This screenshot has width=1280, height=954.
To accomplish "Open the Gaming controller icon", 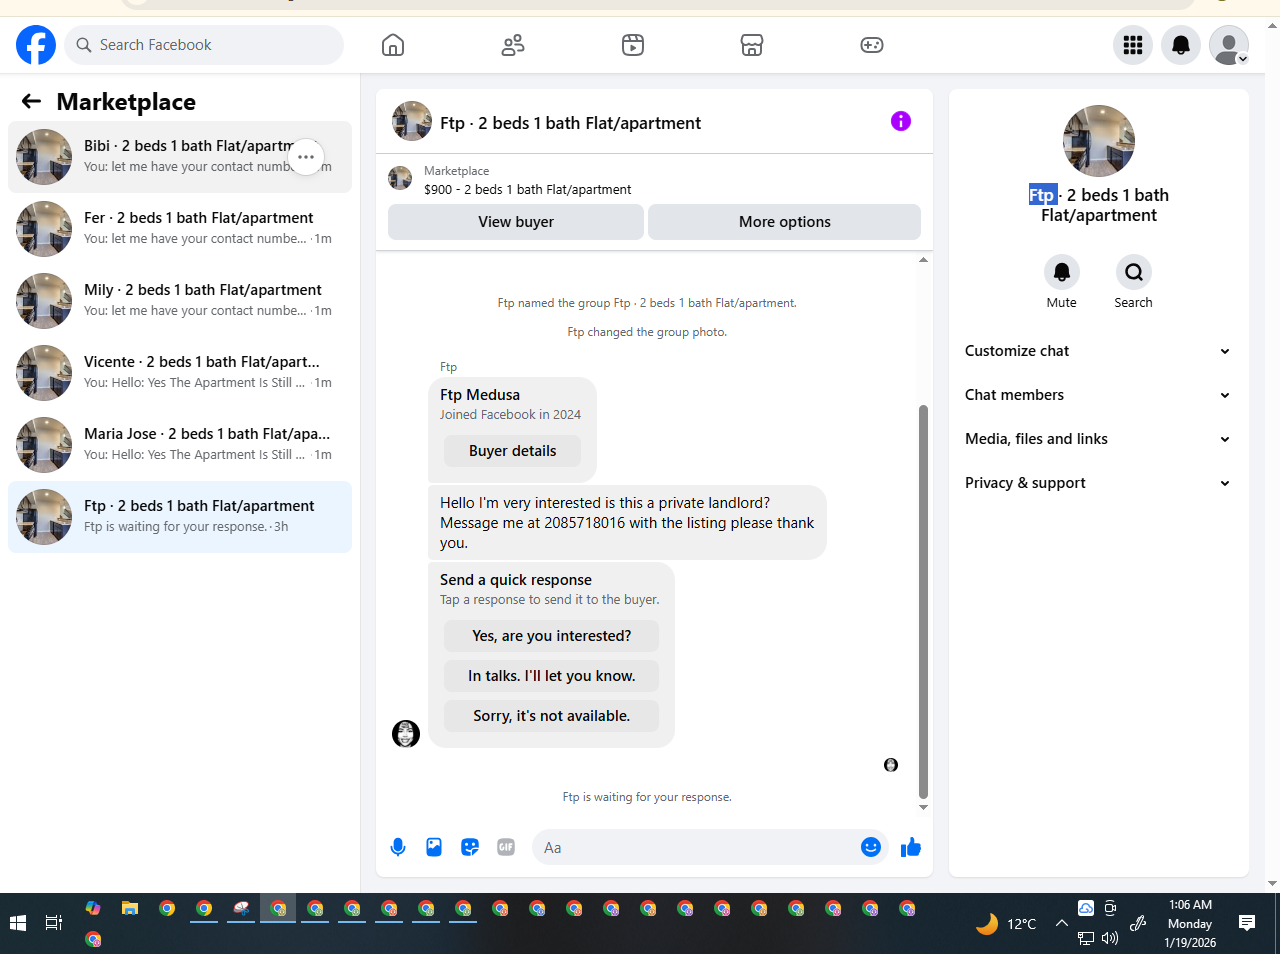I will pyautogui.click(x=872, y=45).
